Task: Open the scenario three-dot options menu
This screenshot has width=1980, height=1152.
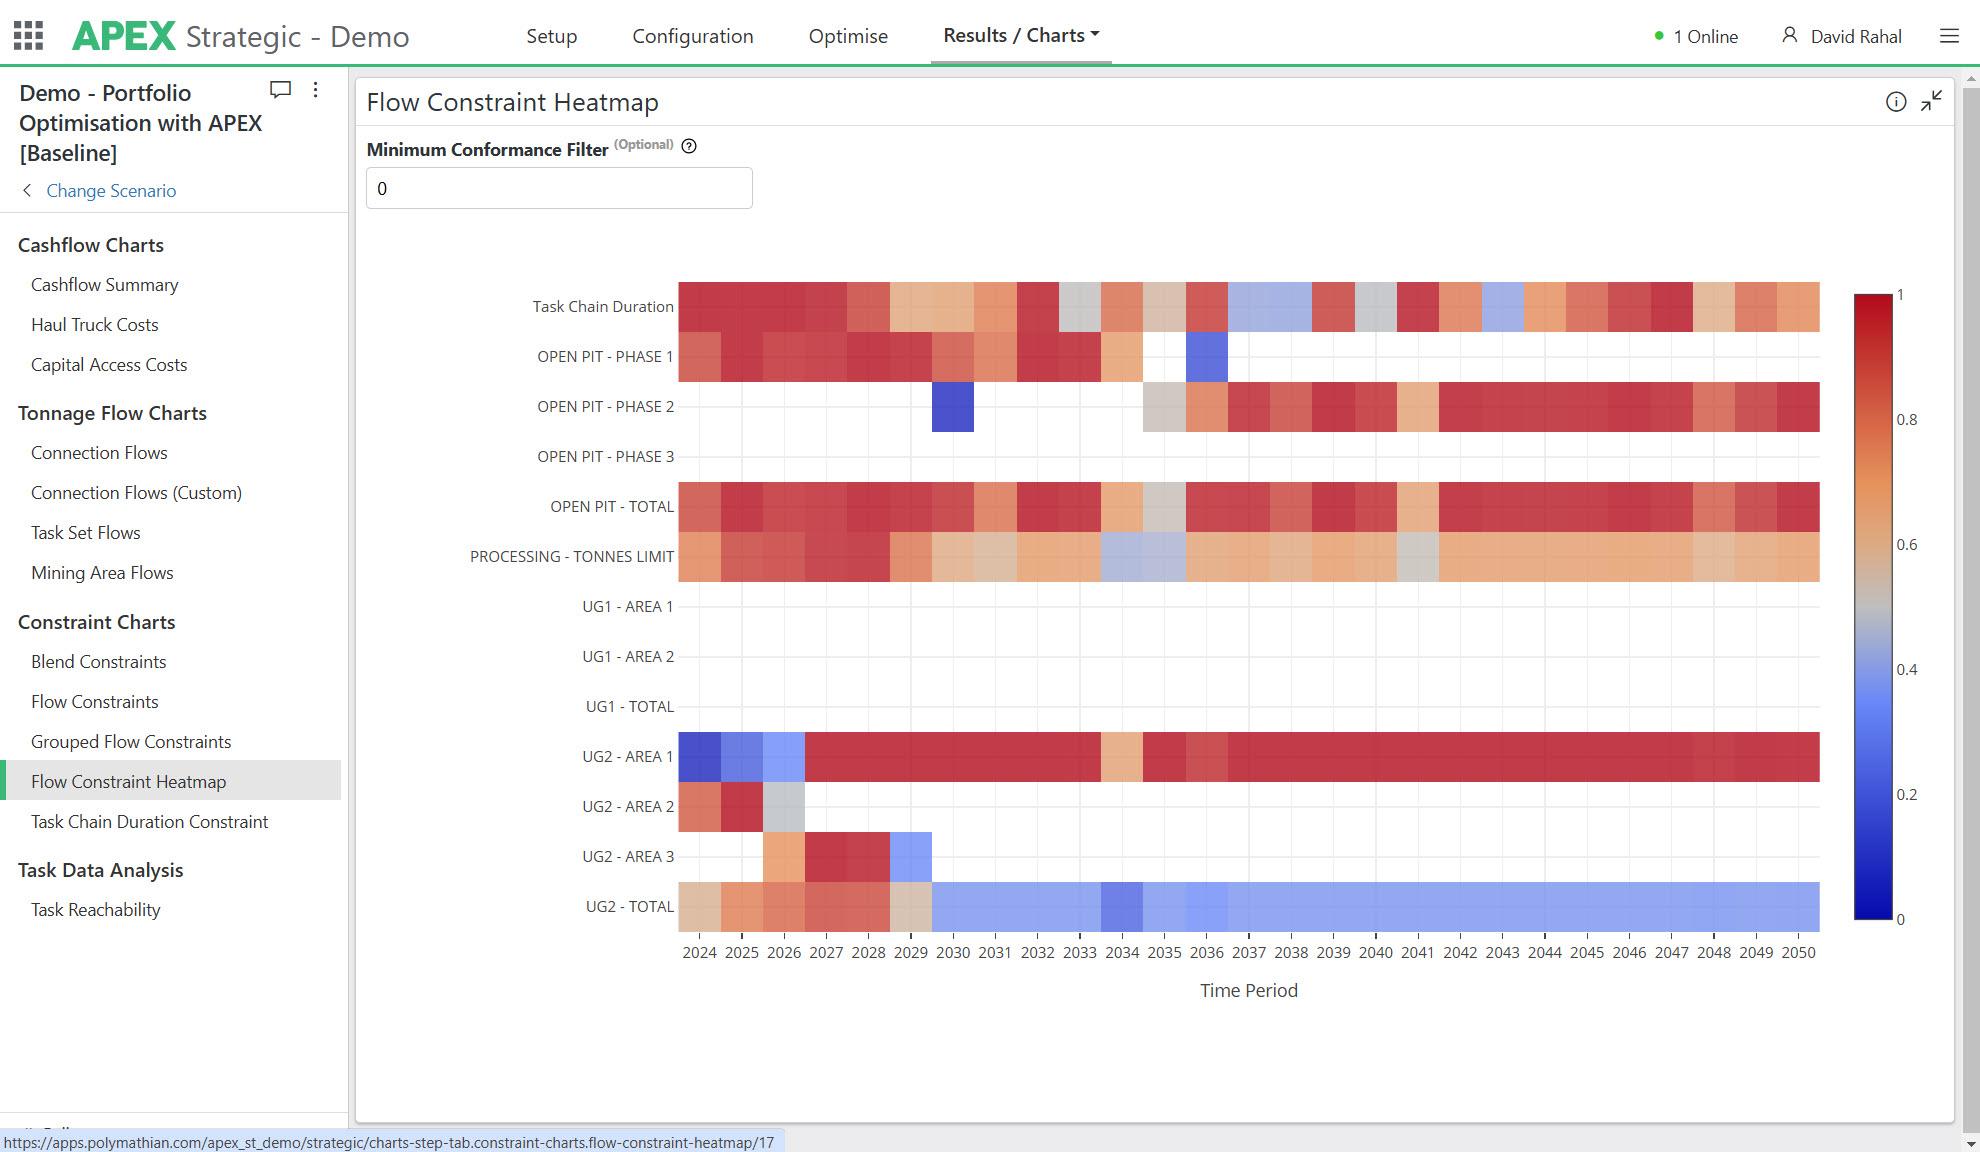Action: click(316, 90)
